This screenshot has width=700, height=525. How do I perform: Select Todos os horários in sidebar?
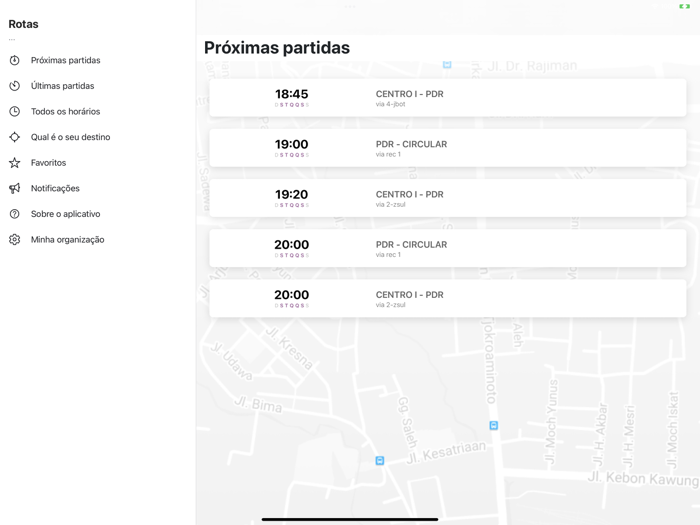click(x=66, y=111)
